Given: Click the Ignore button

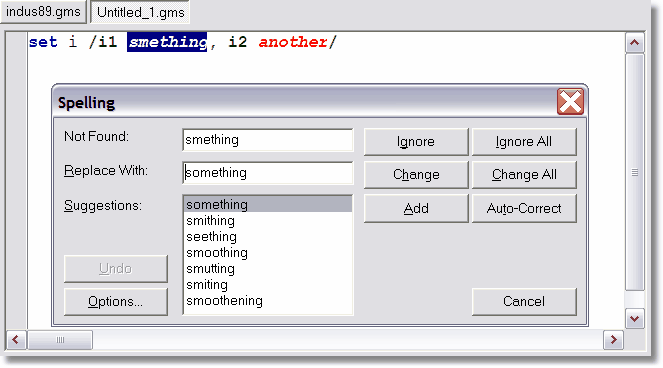Looking at the screenshot, I should (x=416, y=142).
